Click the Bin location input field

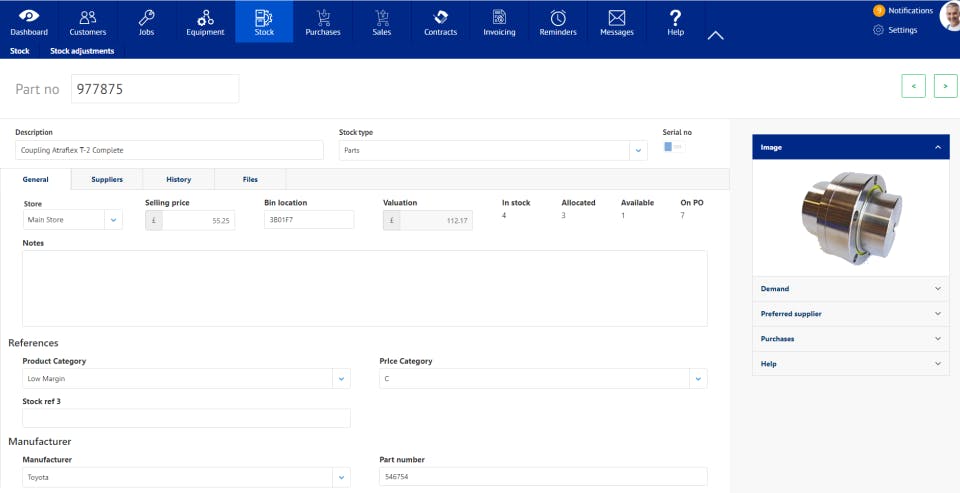coord(309,219)
